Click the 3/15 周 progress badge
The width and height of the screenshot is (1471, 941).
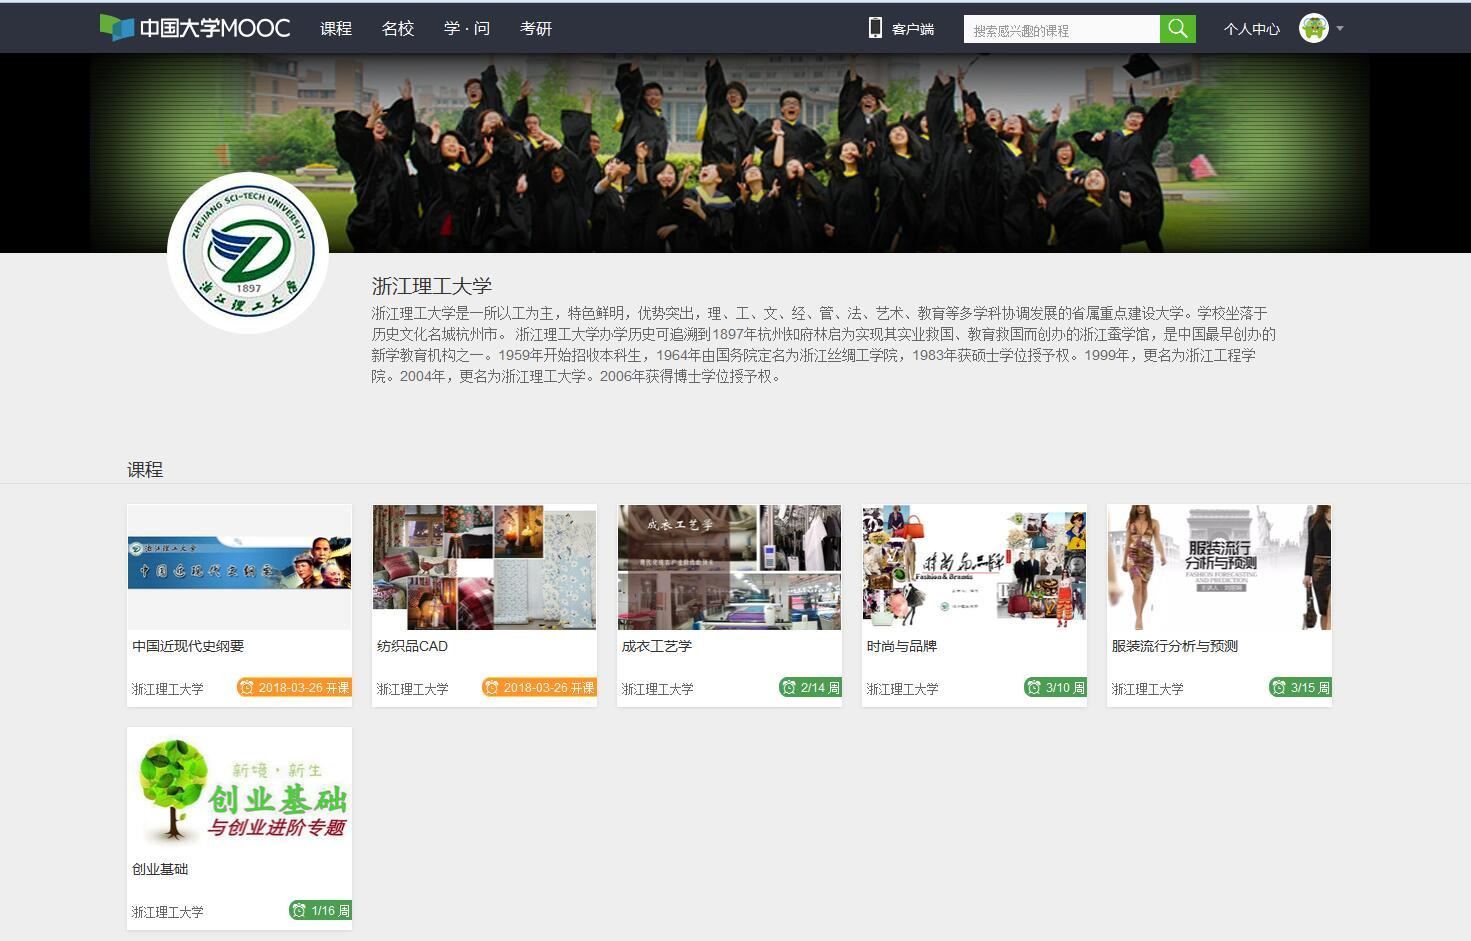1300,687
